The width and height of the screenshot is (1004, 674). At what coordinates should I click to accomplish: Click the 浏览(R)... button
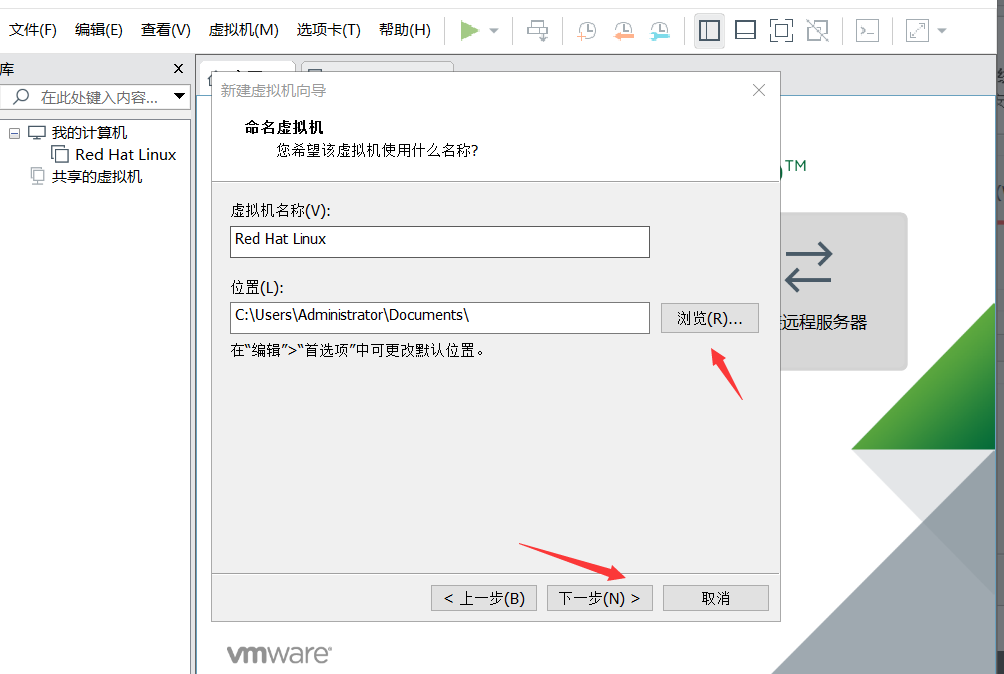pos(710,318)
